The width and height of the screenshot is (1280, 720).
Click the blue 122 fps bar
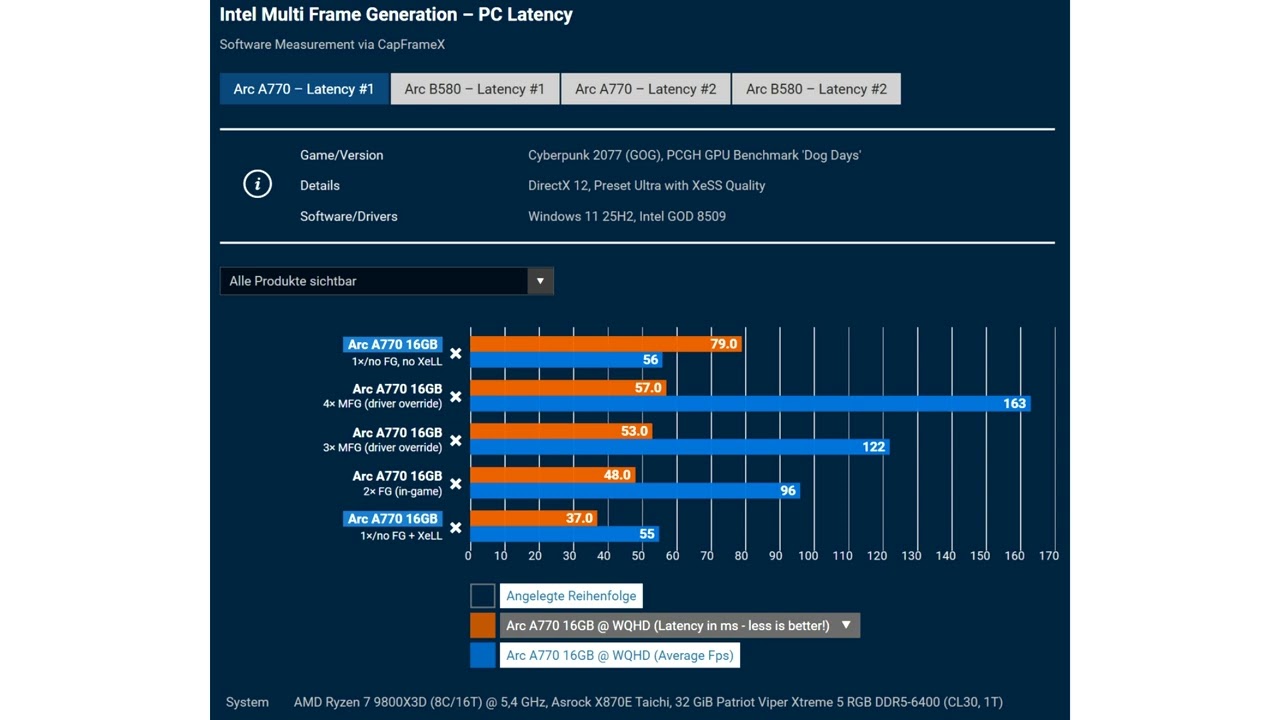click(x=680, y=447)
